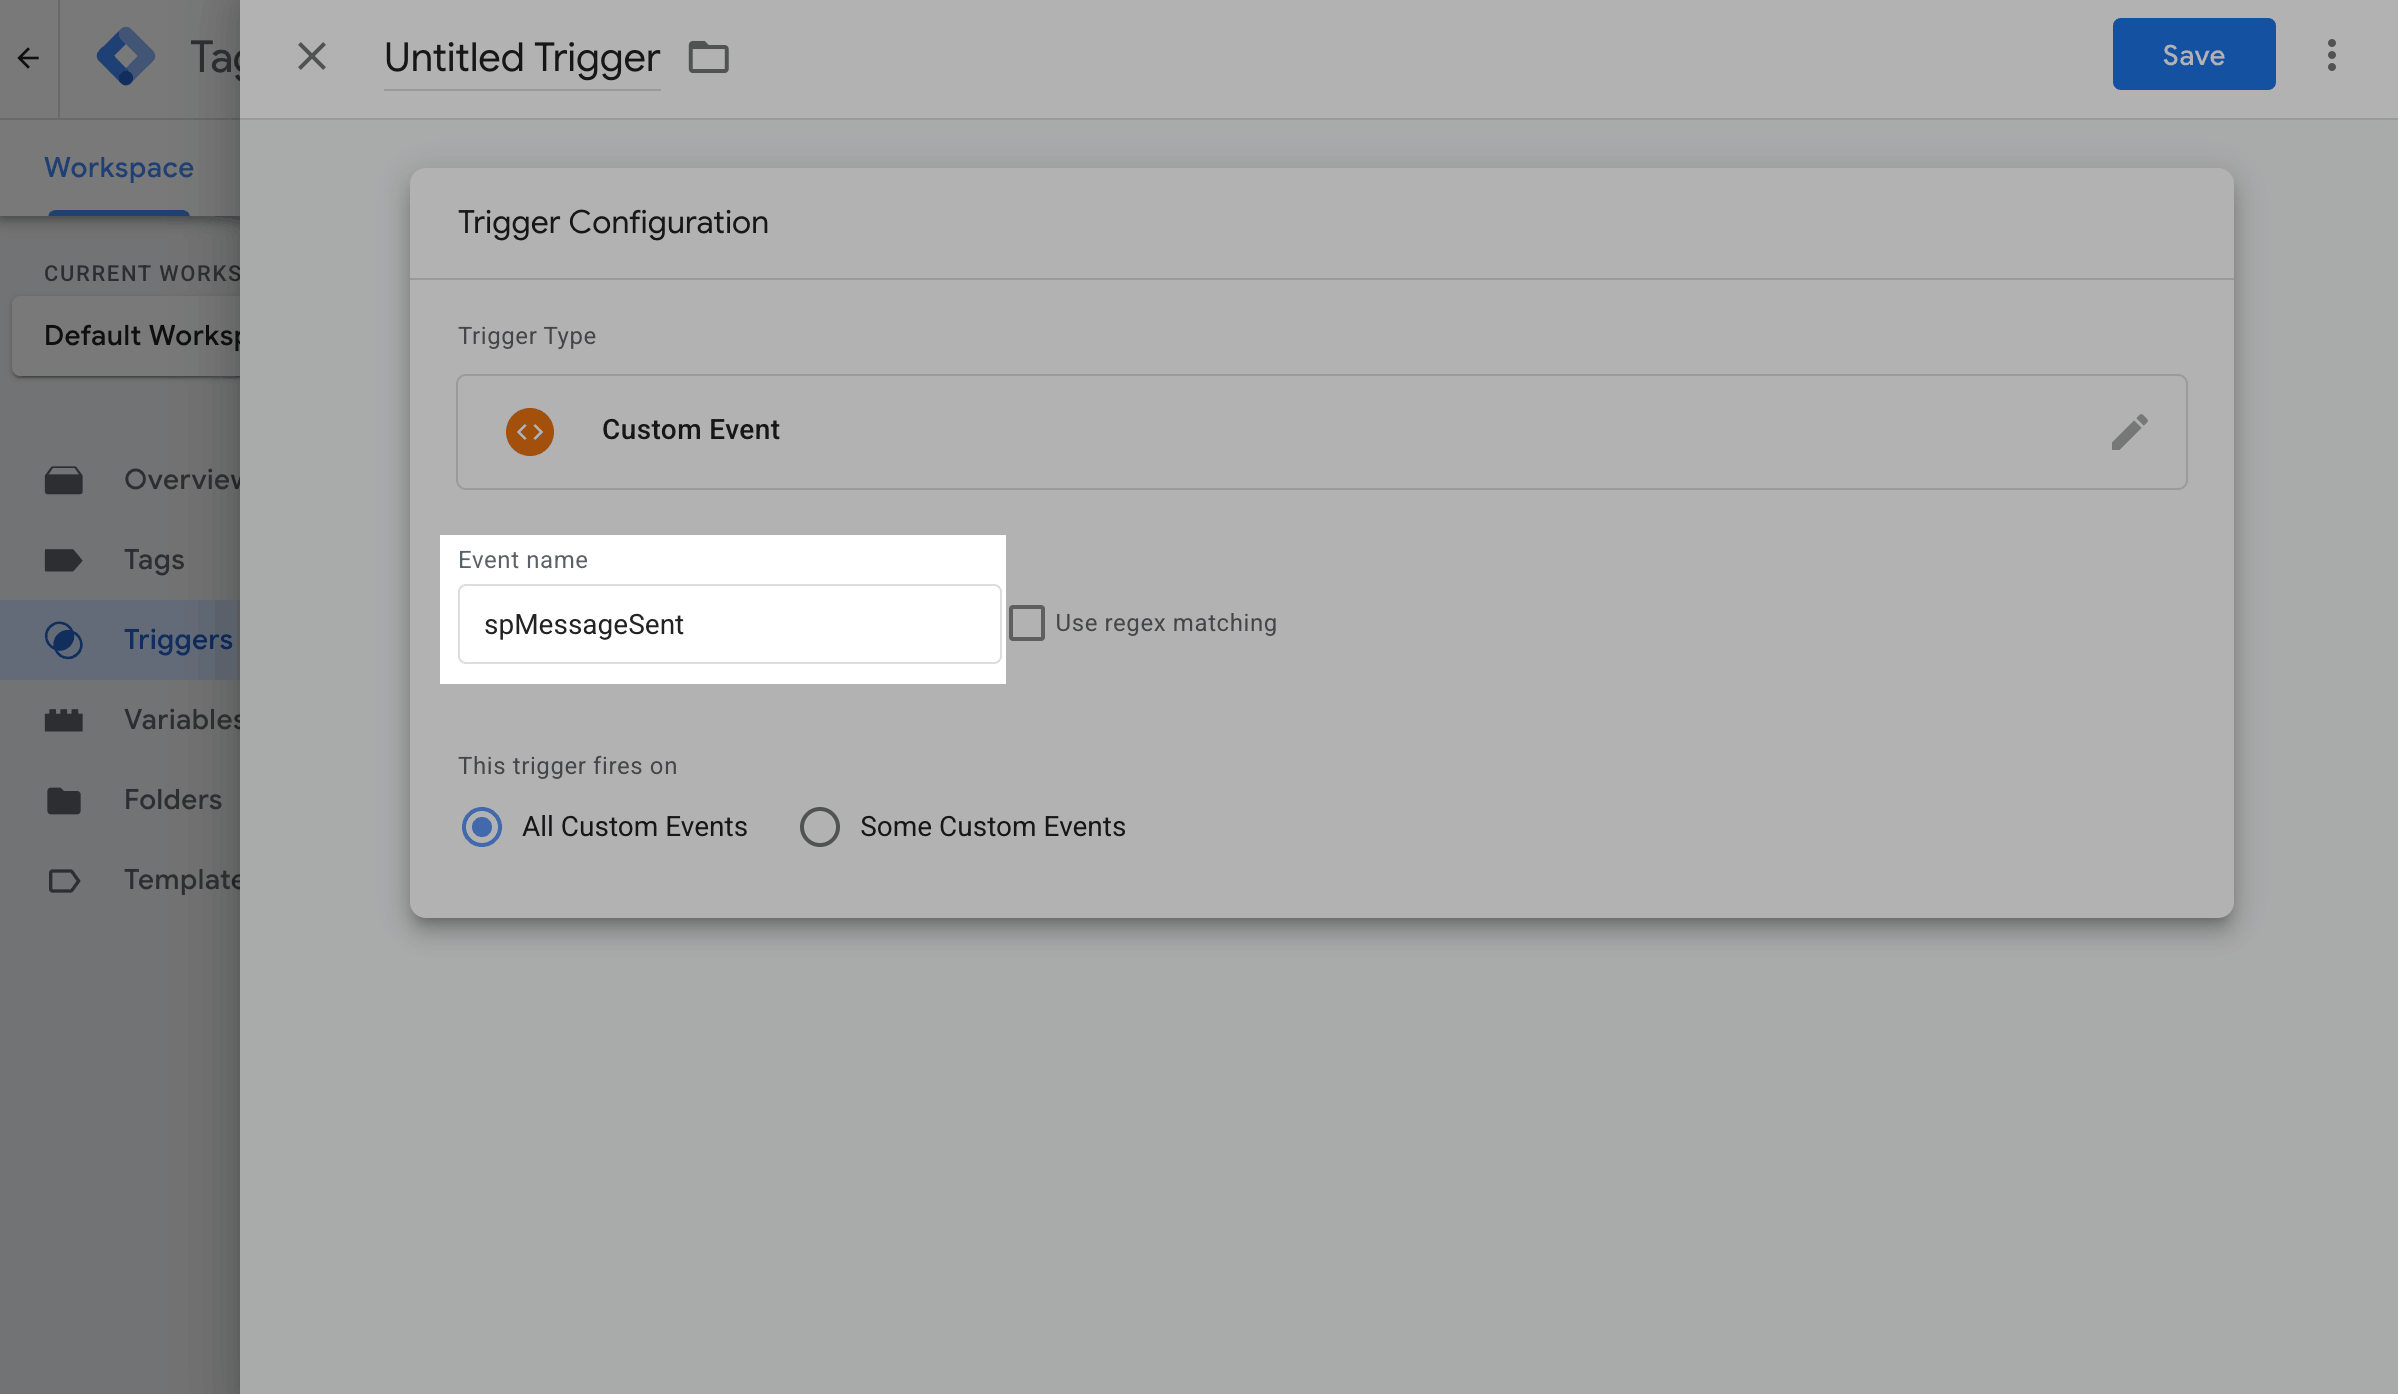This screenshot has width=2398, height=1394.
Task: Switch to the Workspace tab
Action: click(x=119, y=168)
